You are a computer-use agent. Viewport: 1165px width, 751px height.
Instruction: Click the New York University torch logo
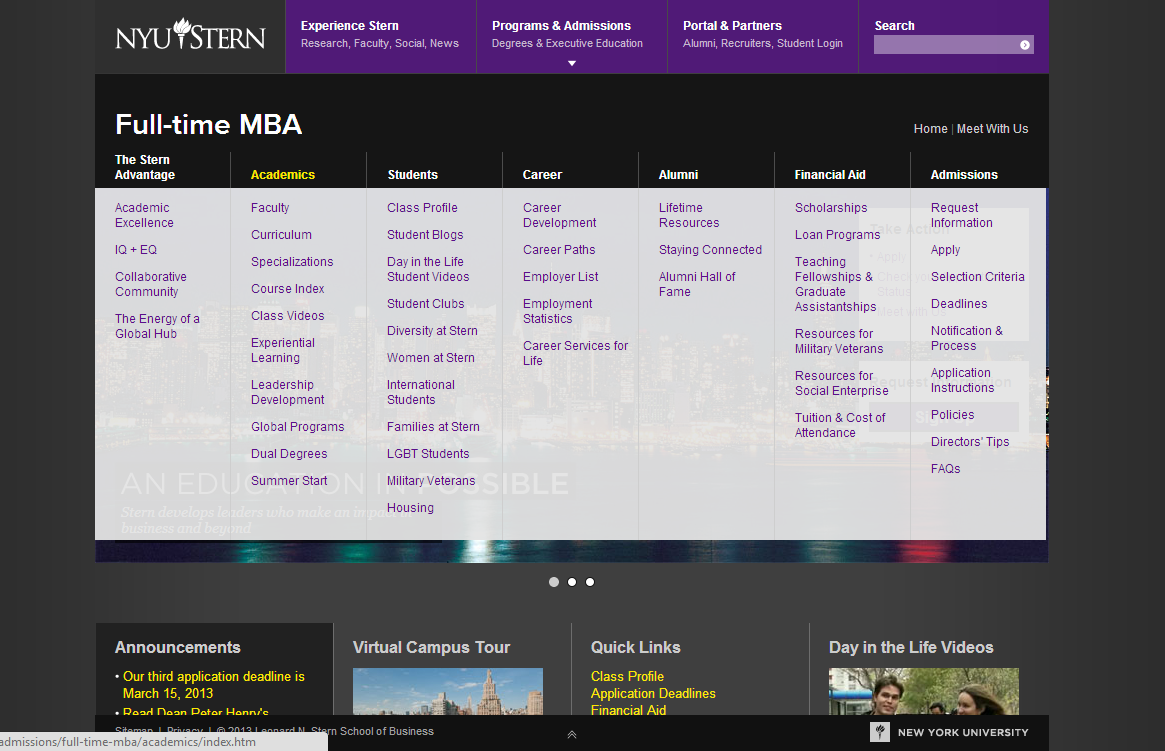[879, 733]
